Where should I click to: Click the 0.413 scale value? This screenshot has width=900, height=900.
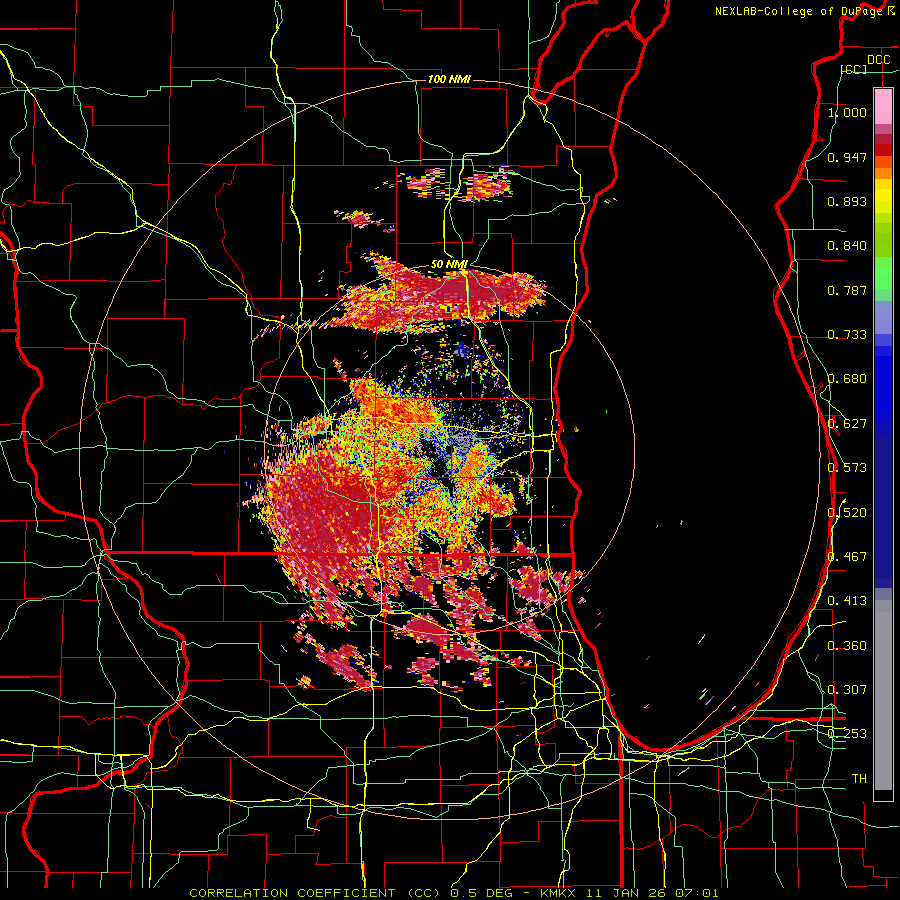[x=847, y=600]
